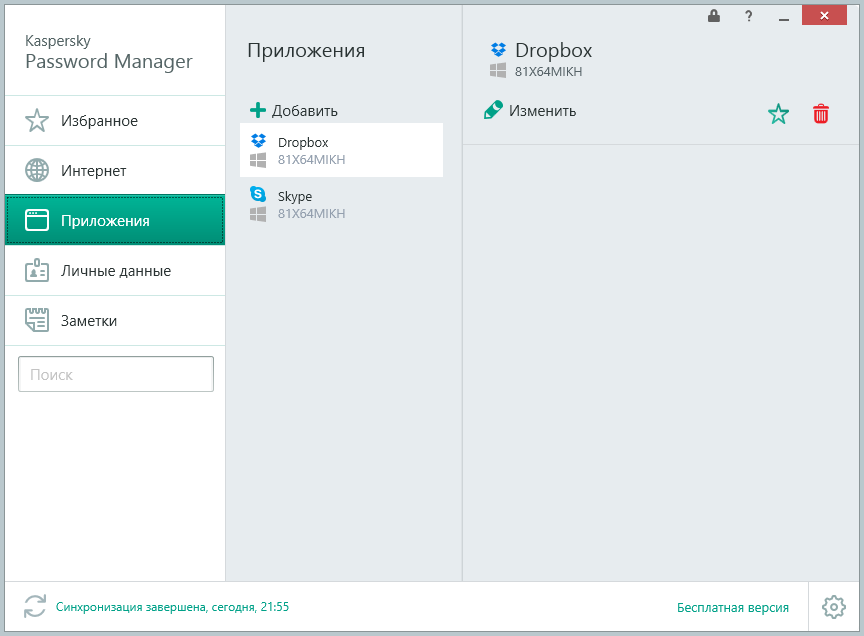Click the ID badge icon beside Личные данные
The height and width of the screenshot is (636, 864).
pos(37,270)
